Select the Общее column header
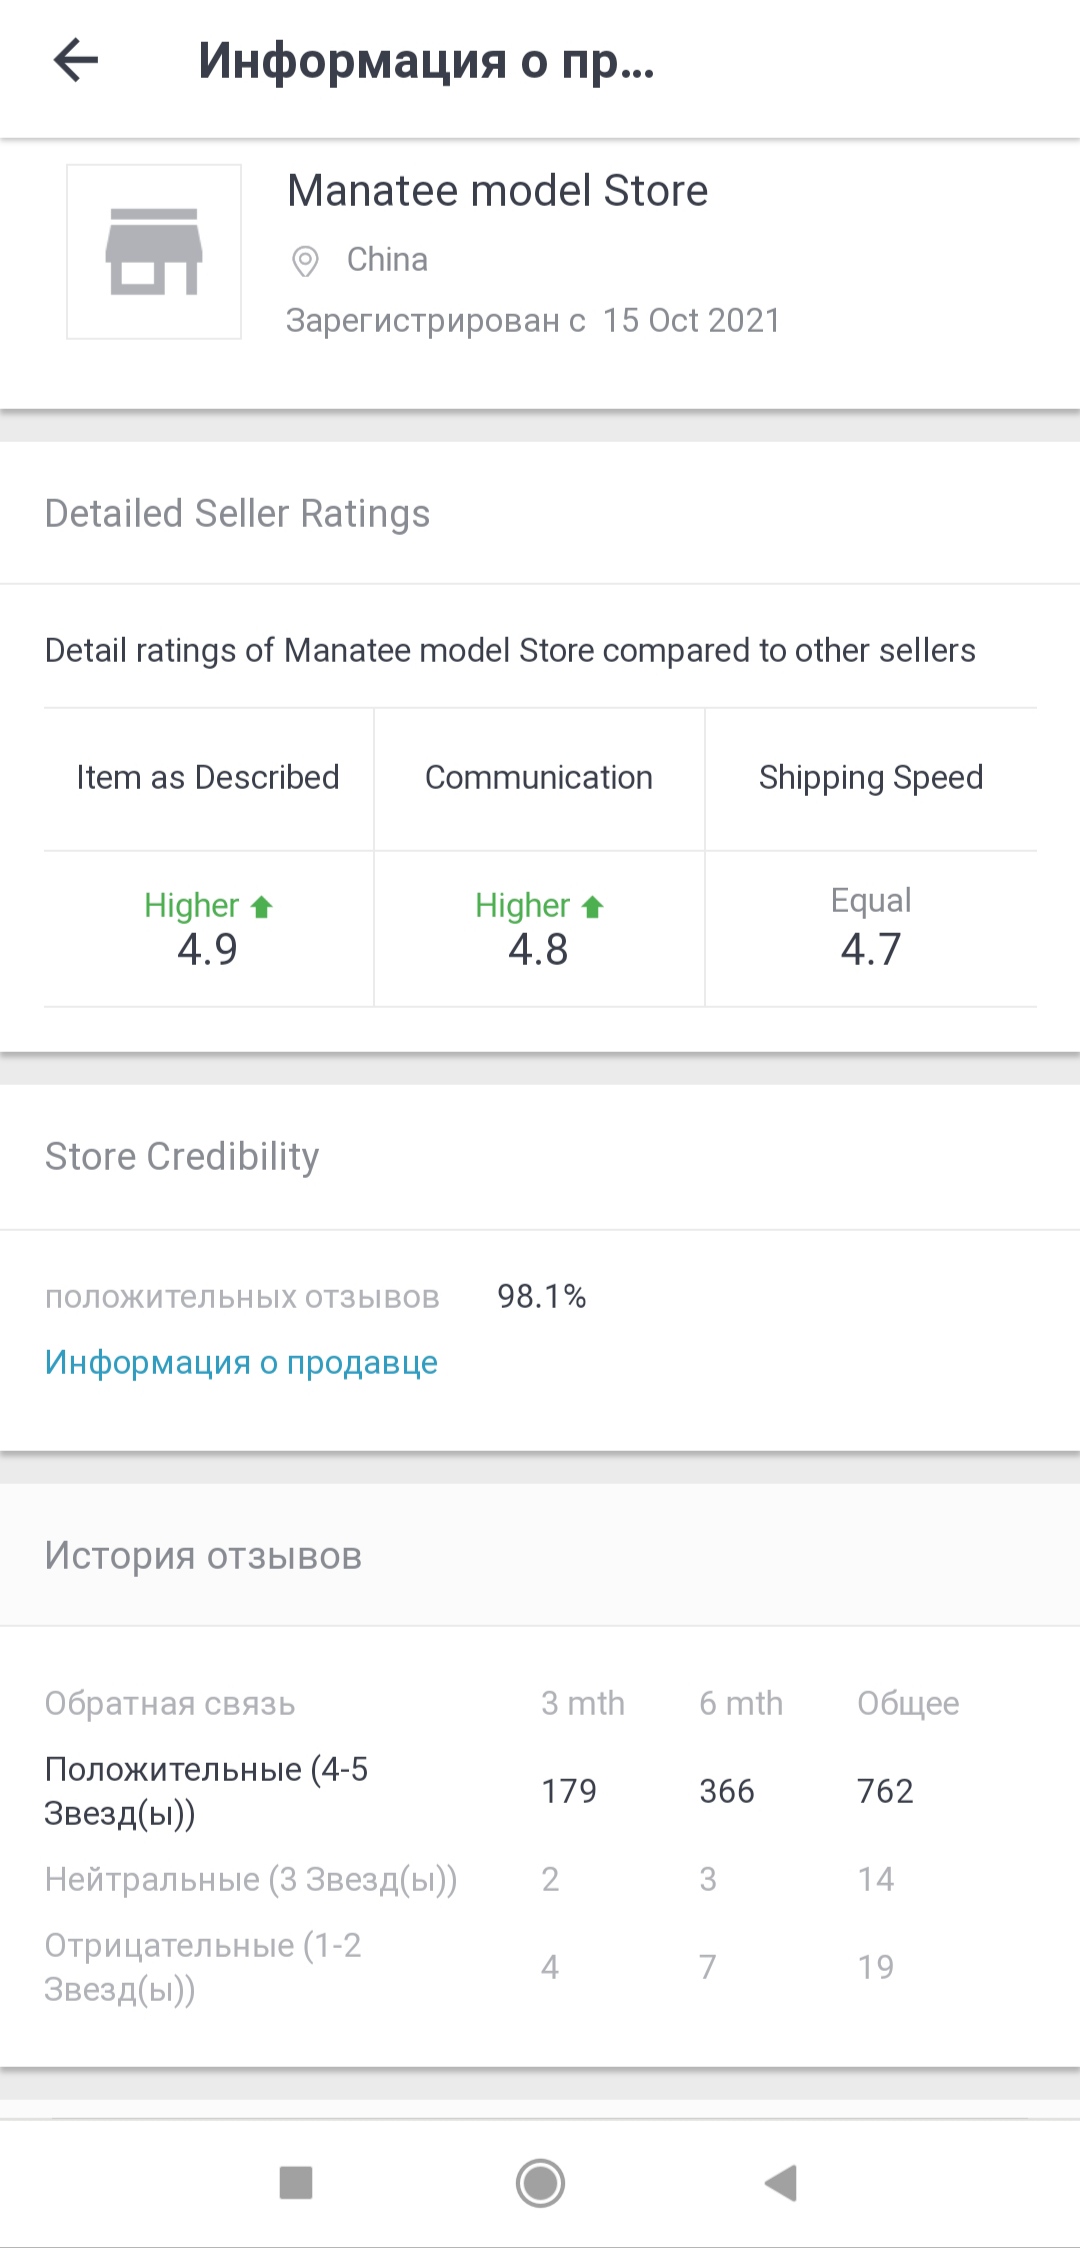1080x2248 pixels. 907,1703
